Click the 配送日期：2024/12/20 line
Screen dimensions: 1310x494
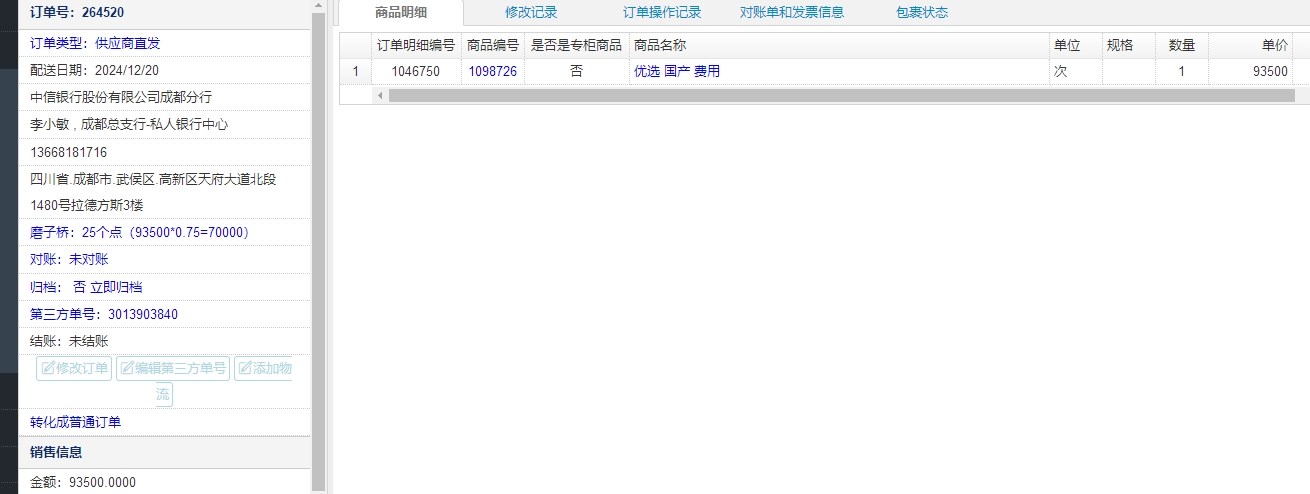coord(94,70)
